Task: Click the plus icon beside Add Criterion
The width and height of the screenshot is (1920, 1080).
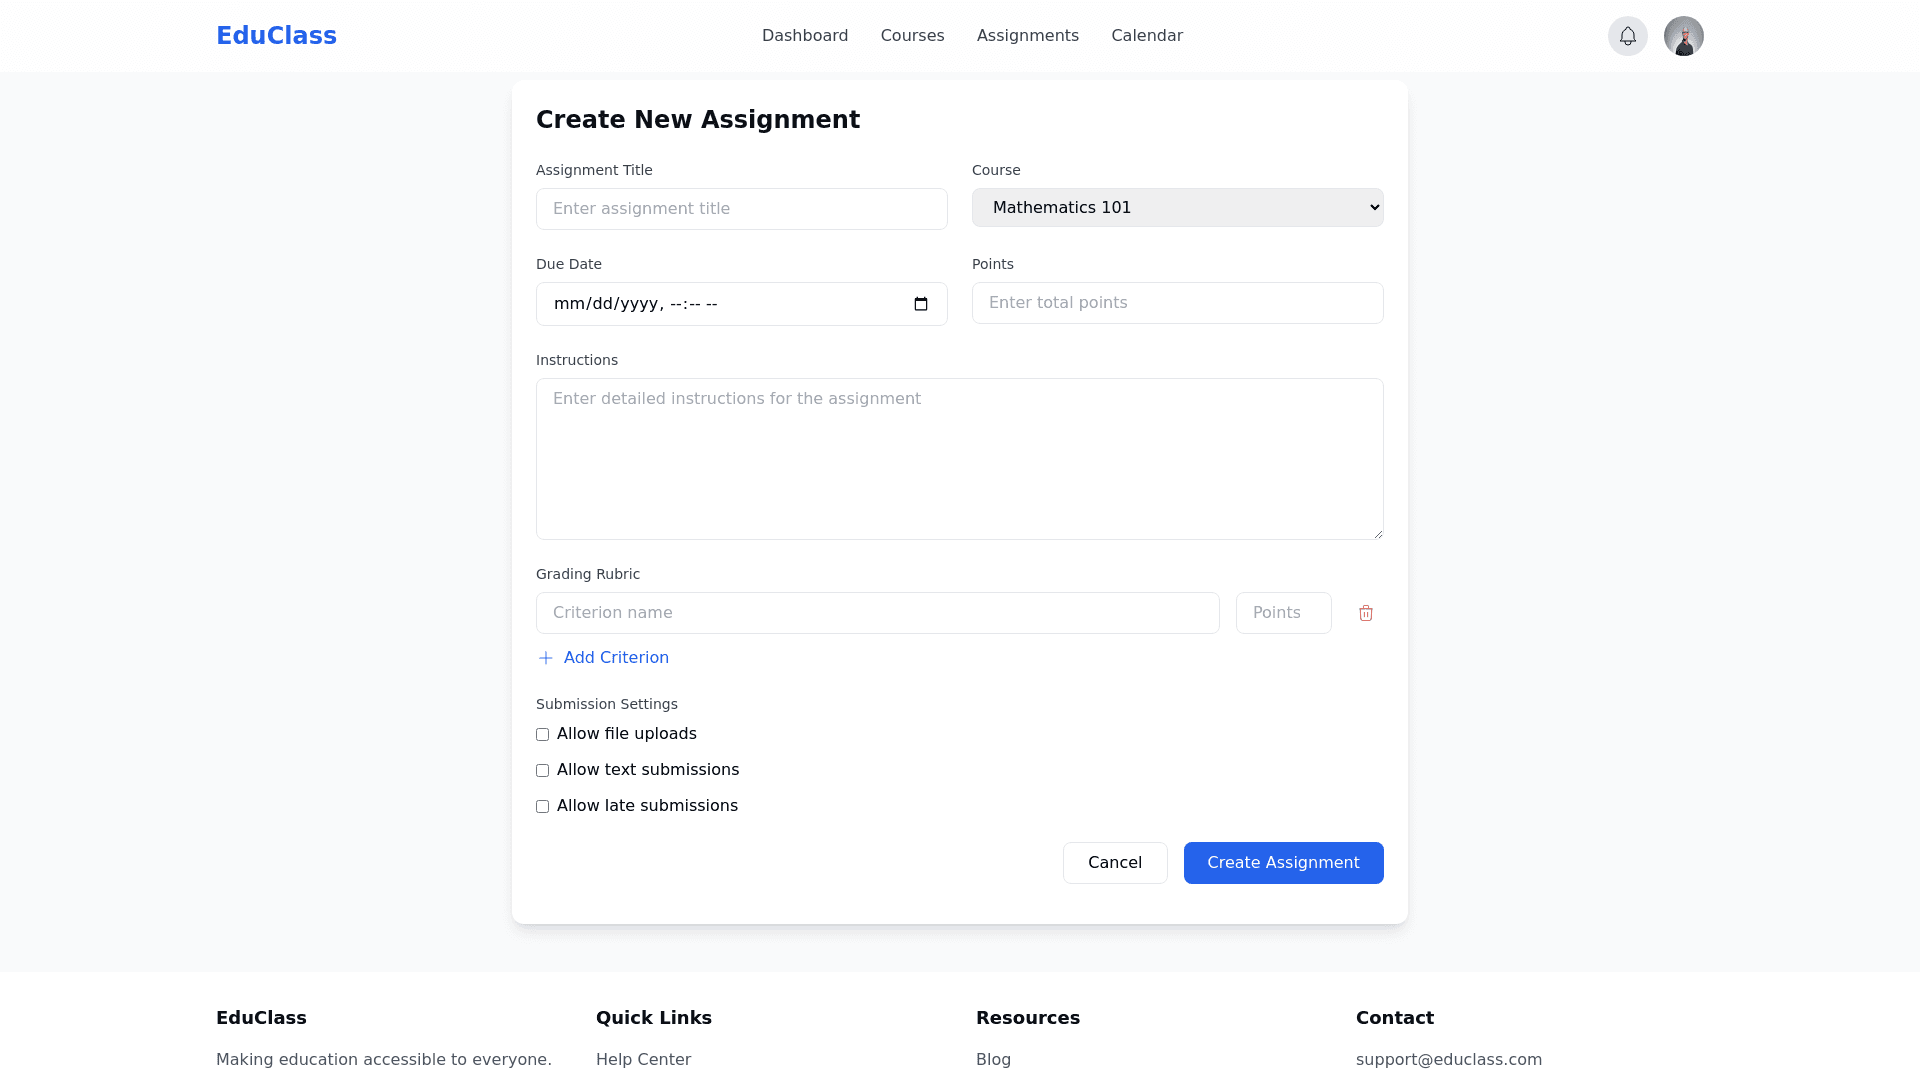Action: [x=546, y=658]
